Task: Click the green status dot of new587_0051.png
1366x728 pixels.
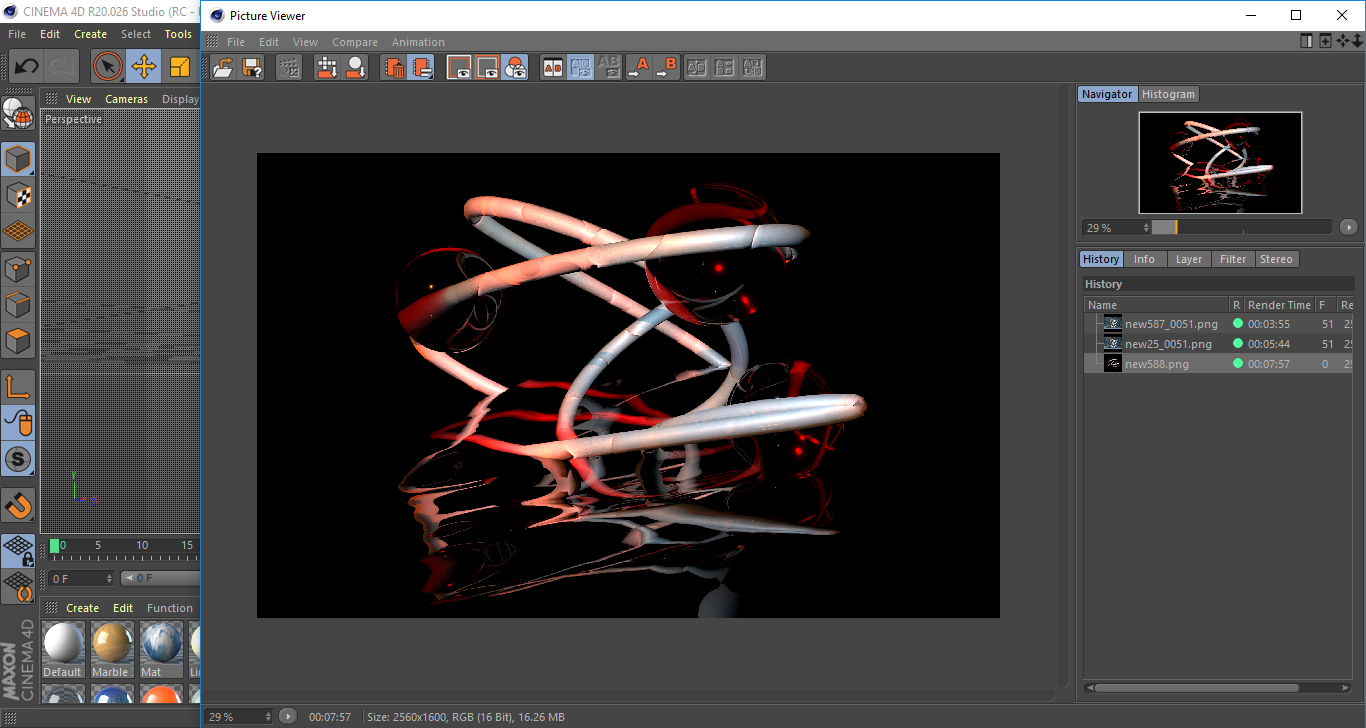Action: coord(1238,324)
